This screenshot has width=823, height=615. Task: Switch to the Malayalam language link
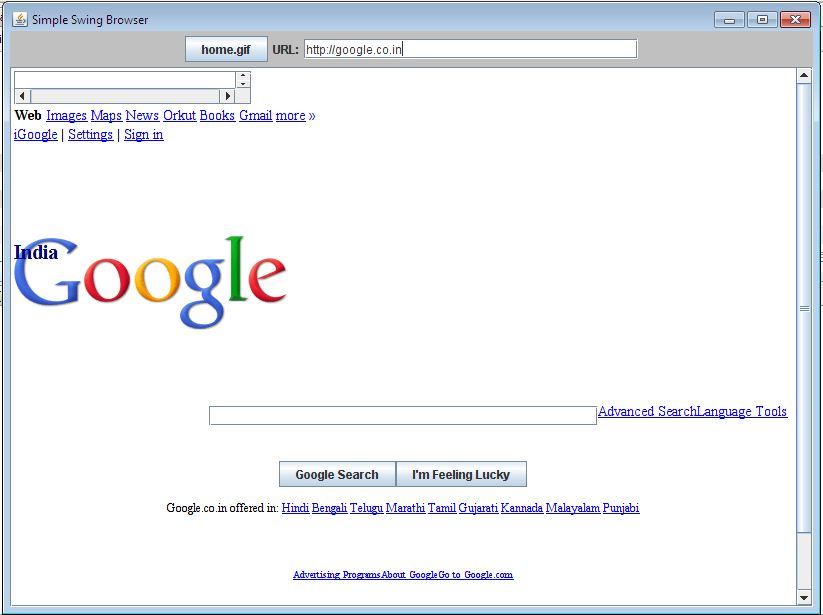573,508
